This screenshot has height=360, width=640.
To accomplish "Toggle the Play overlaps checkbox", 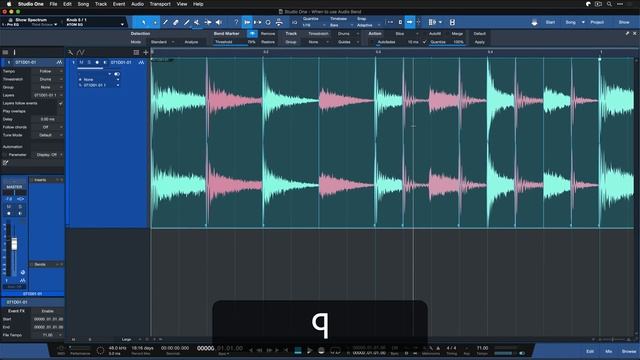I will (x=61, y=111).
